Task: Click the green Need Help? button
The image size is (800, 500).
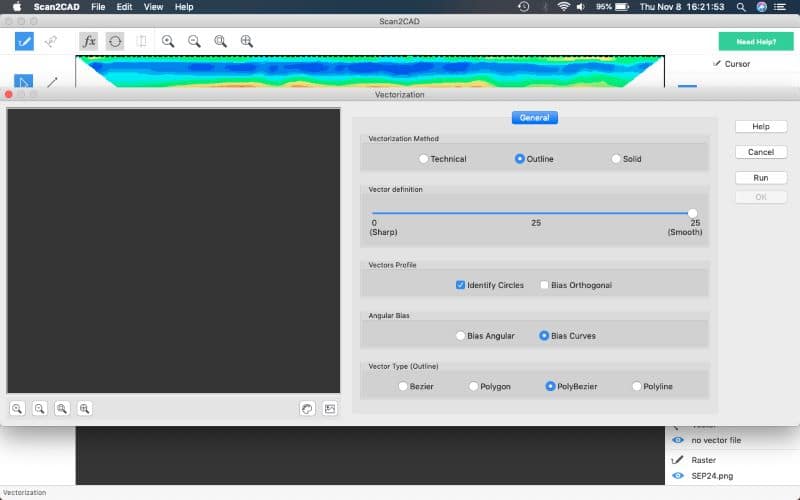Action: click(x=755, y=41)
